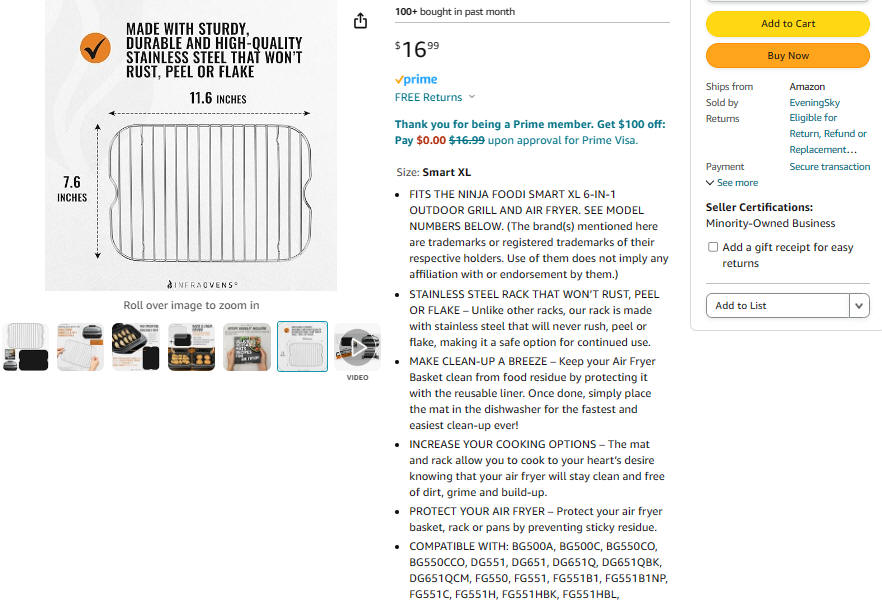The height and width of the screenshot is (605, 882).
Task: Check the gift receipt checkbox
Action: coord(713,247)
